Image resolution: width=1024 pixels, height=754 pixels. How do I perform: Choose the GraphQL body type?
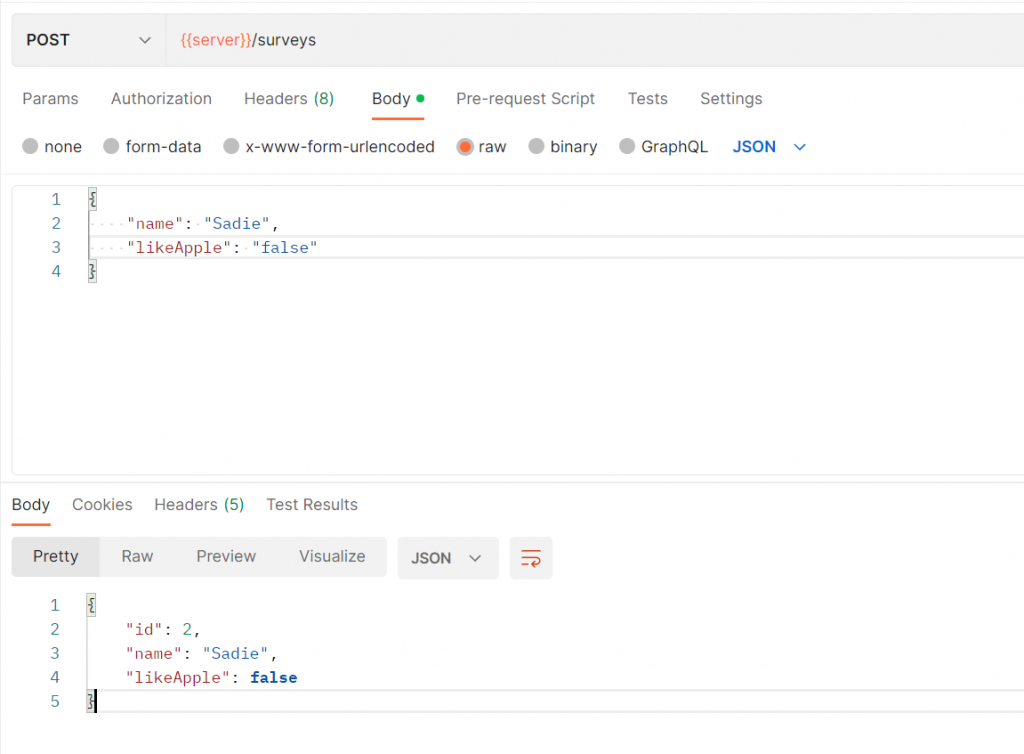coord(627,146)
